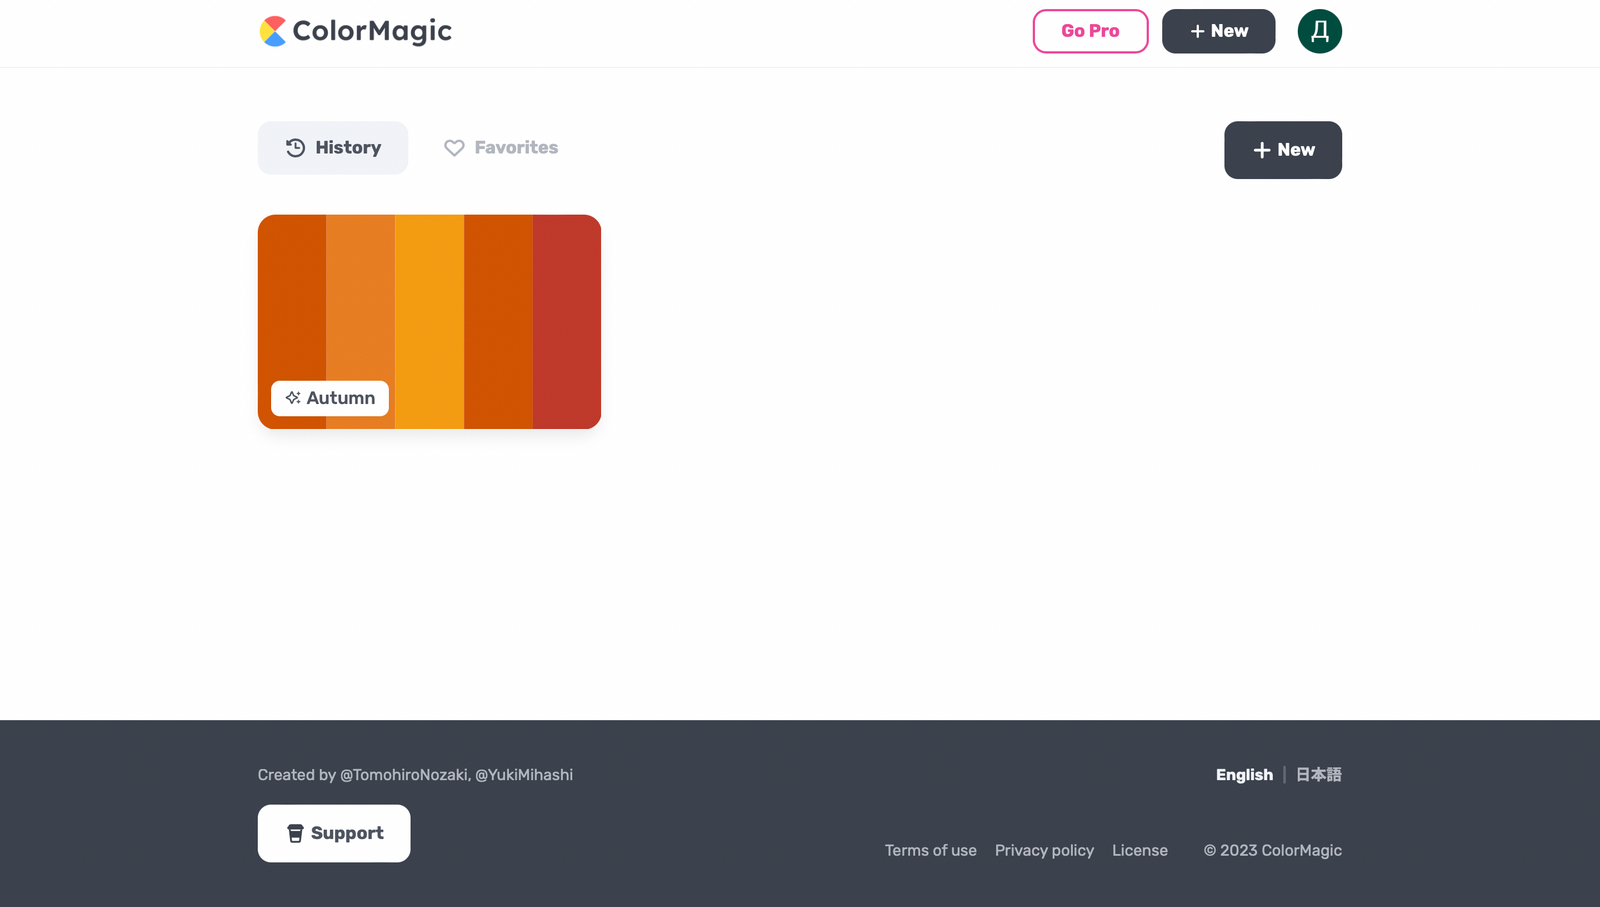Click the history clock icon
Screen dimensions: 1600x907
pyautogui.click(x=295, y=147)
